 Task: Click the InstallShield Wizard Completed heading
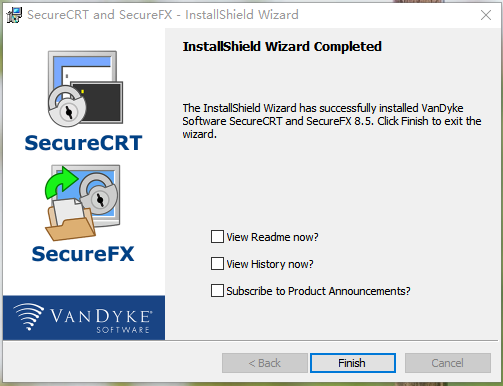282,47
